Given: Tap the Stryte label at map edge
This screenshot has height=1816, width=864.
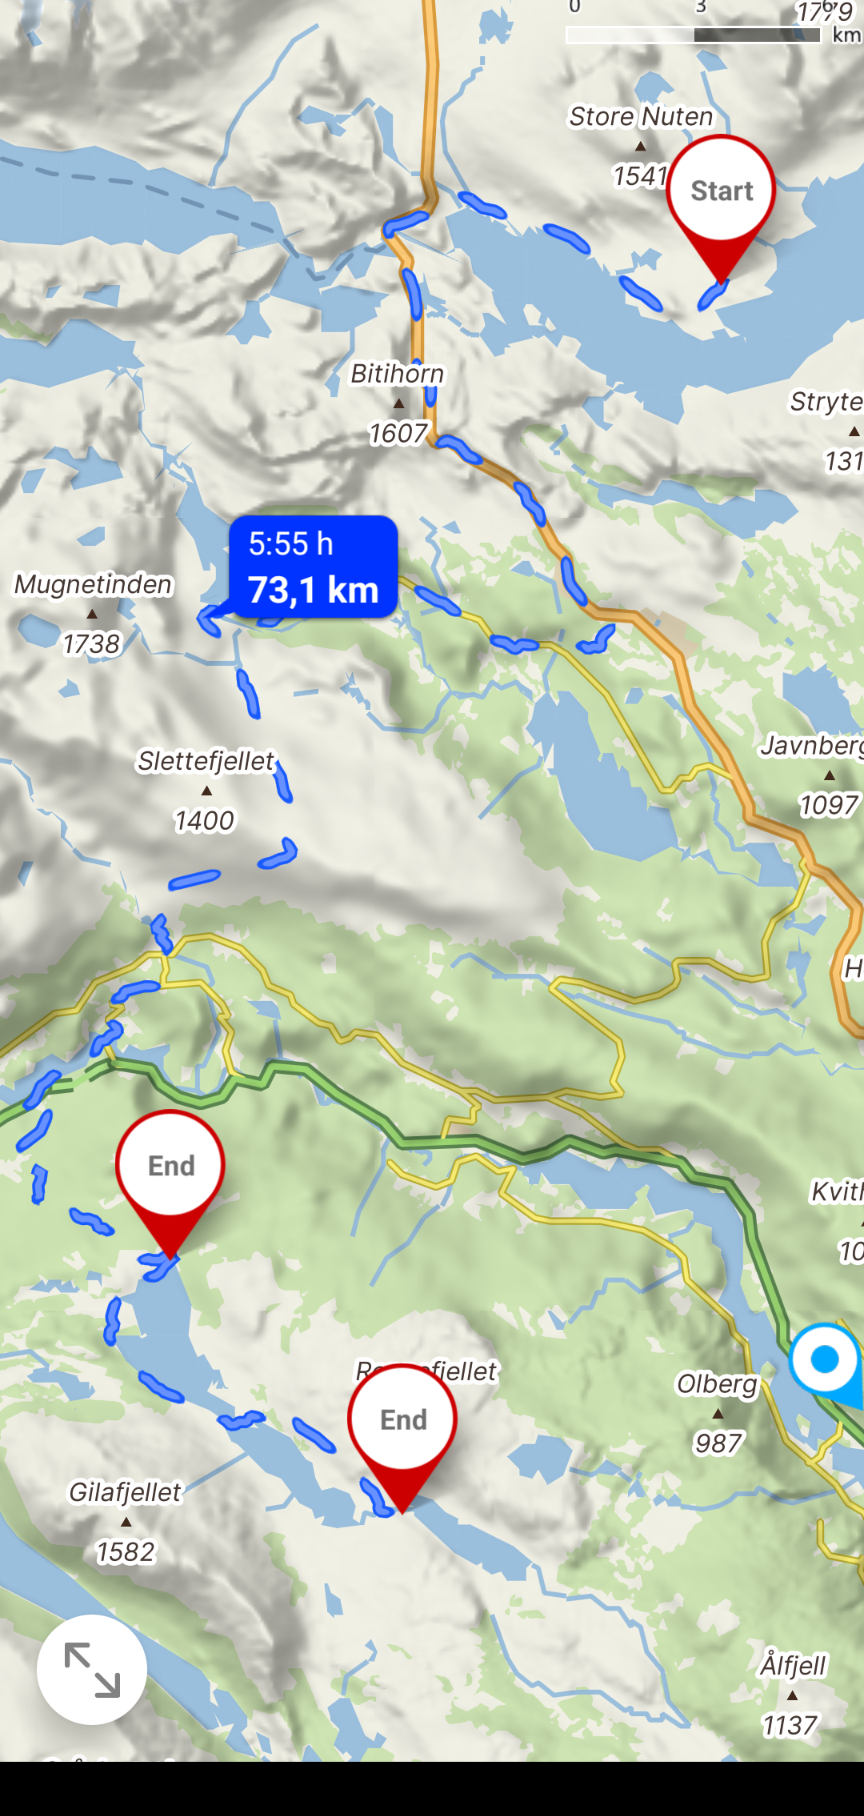Looking at the screenshot, I should (x=826, y=402).
